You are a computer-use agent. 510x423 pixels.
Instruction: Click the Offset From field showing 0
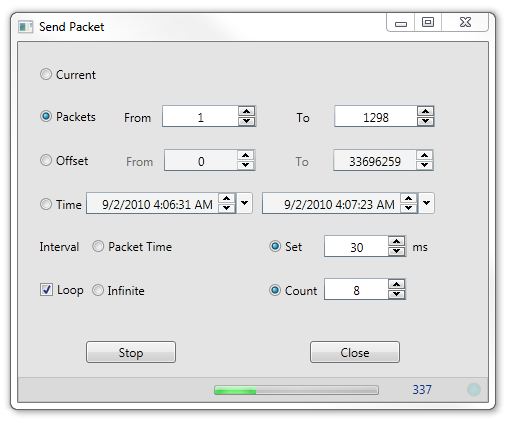click(201, 160)
